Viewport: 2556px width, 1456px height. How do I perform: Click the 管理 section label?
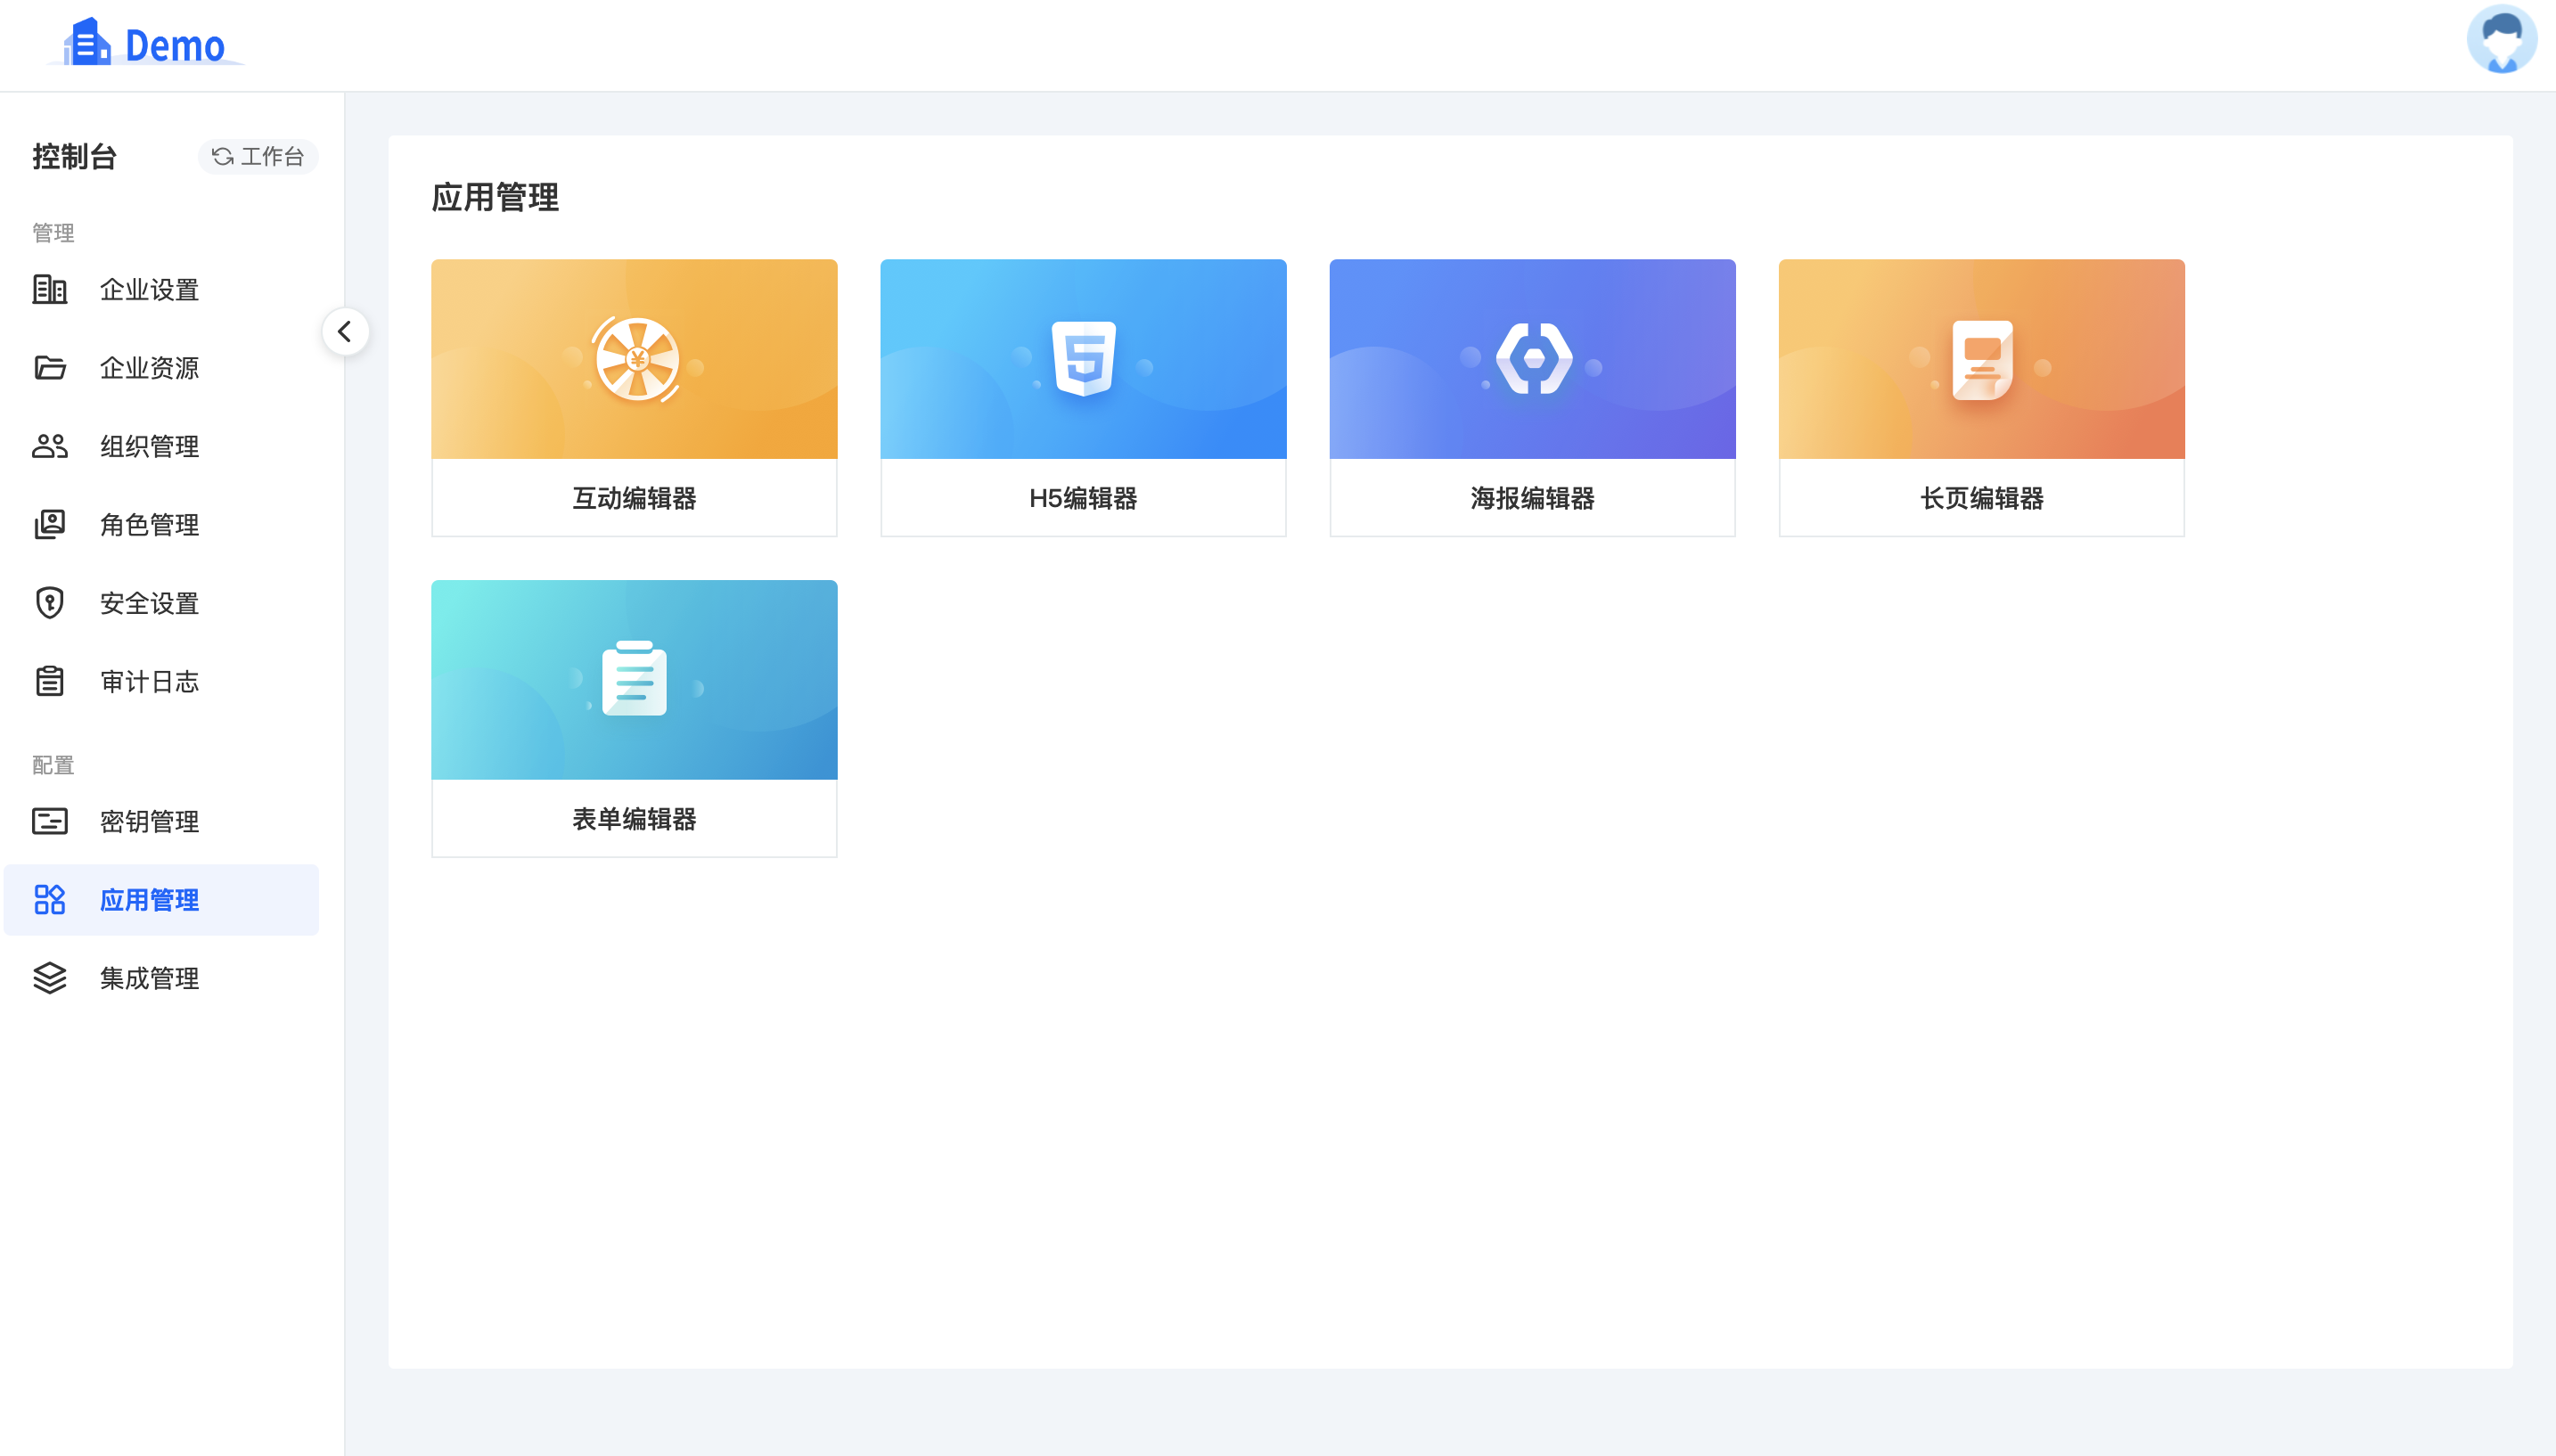tap(53, 233)
